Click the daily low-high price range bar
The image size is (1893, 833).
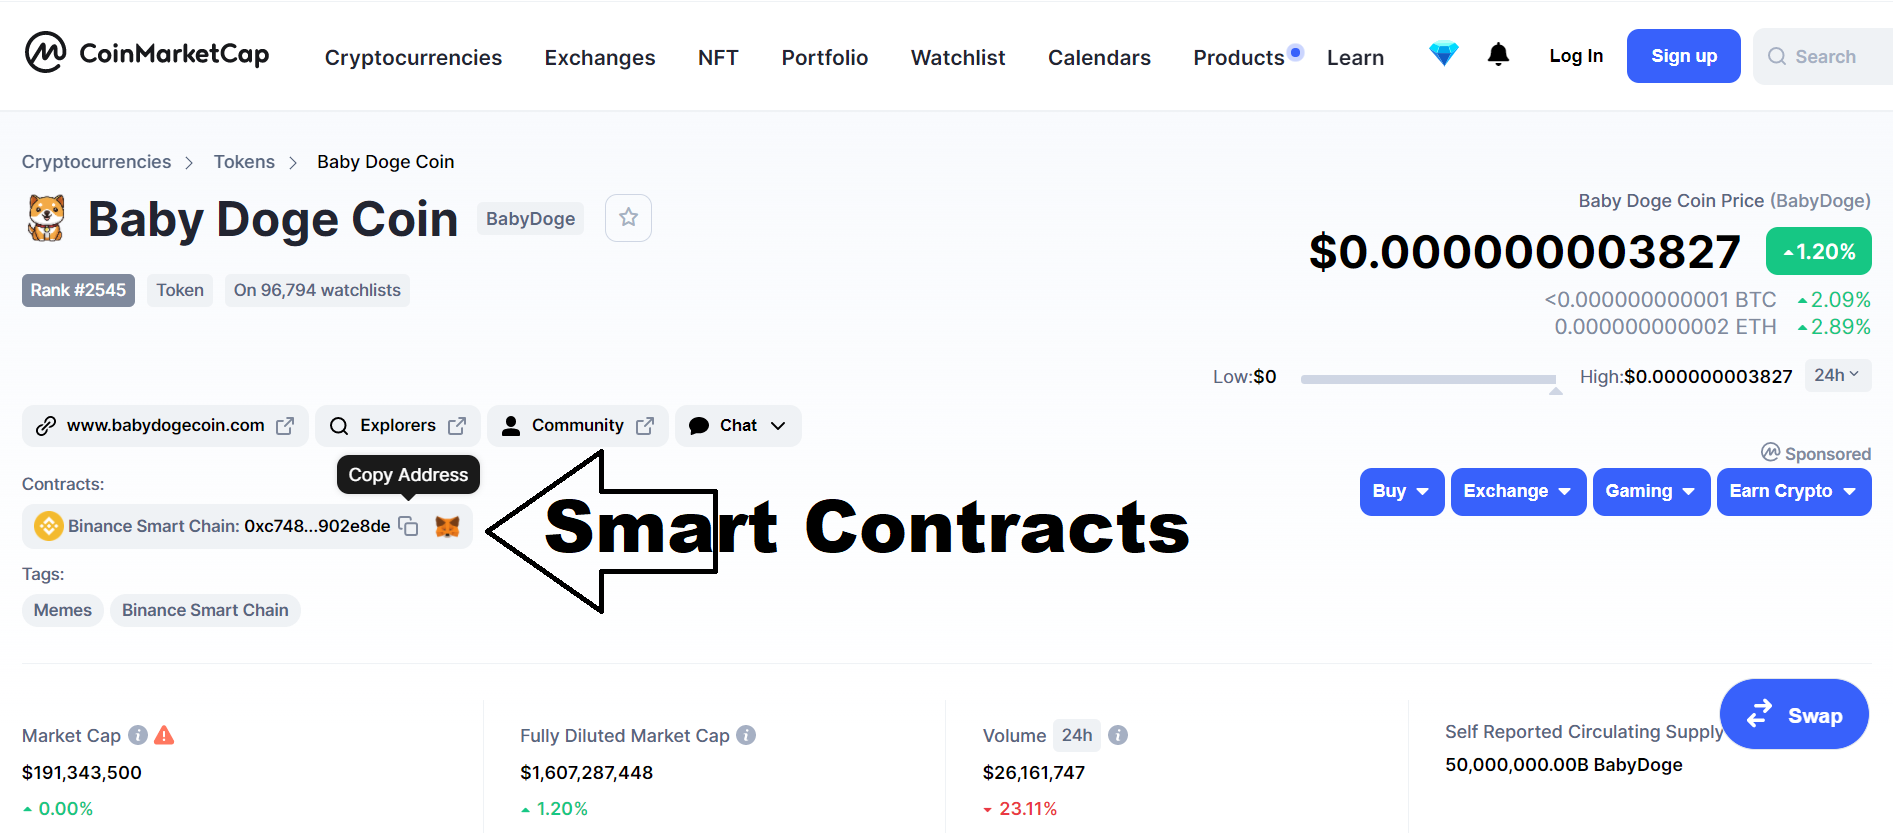click(x=1428, y=378)
